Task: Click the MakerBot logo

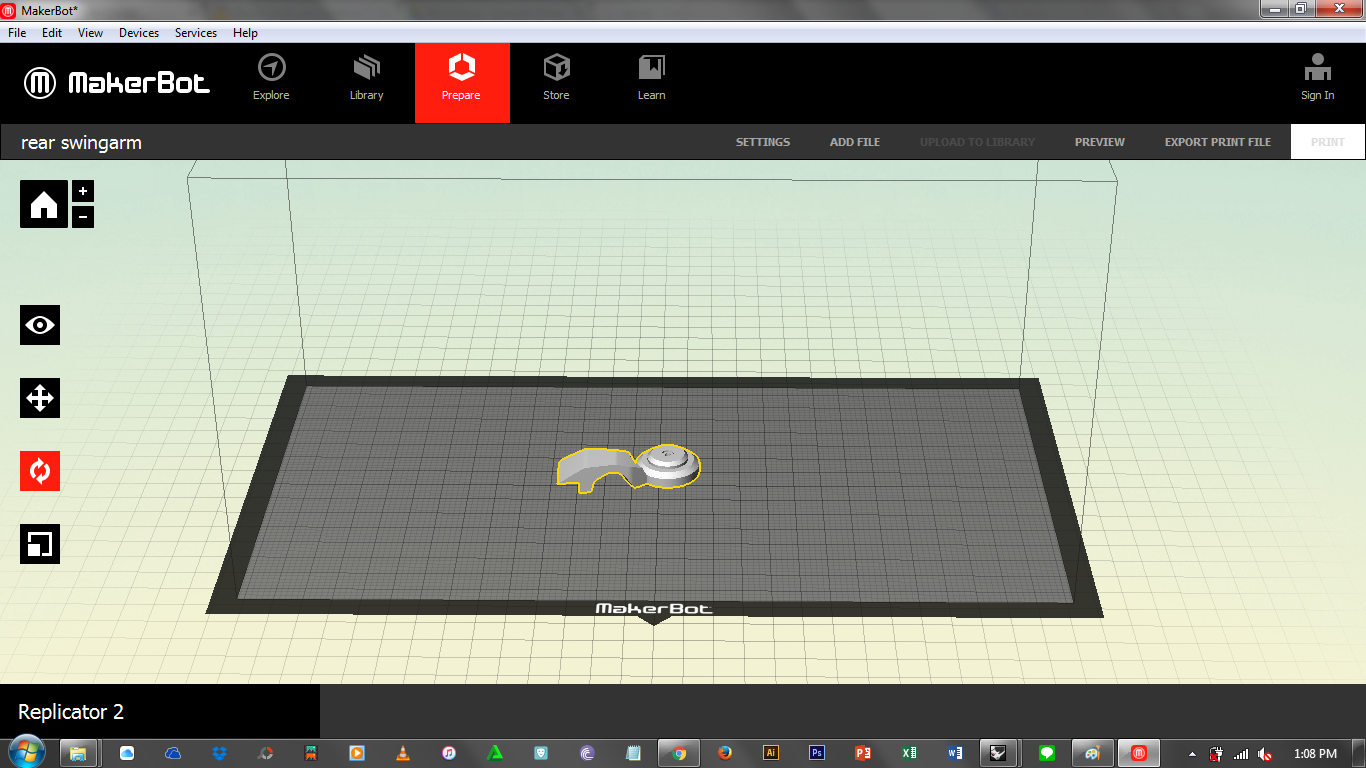Action: tap(117, 83)
